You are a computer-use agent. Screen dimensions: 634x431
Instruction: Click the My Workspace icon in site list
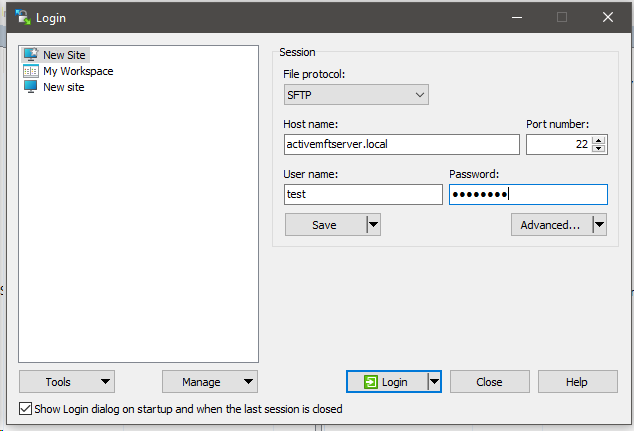point(30,71)
